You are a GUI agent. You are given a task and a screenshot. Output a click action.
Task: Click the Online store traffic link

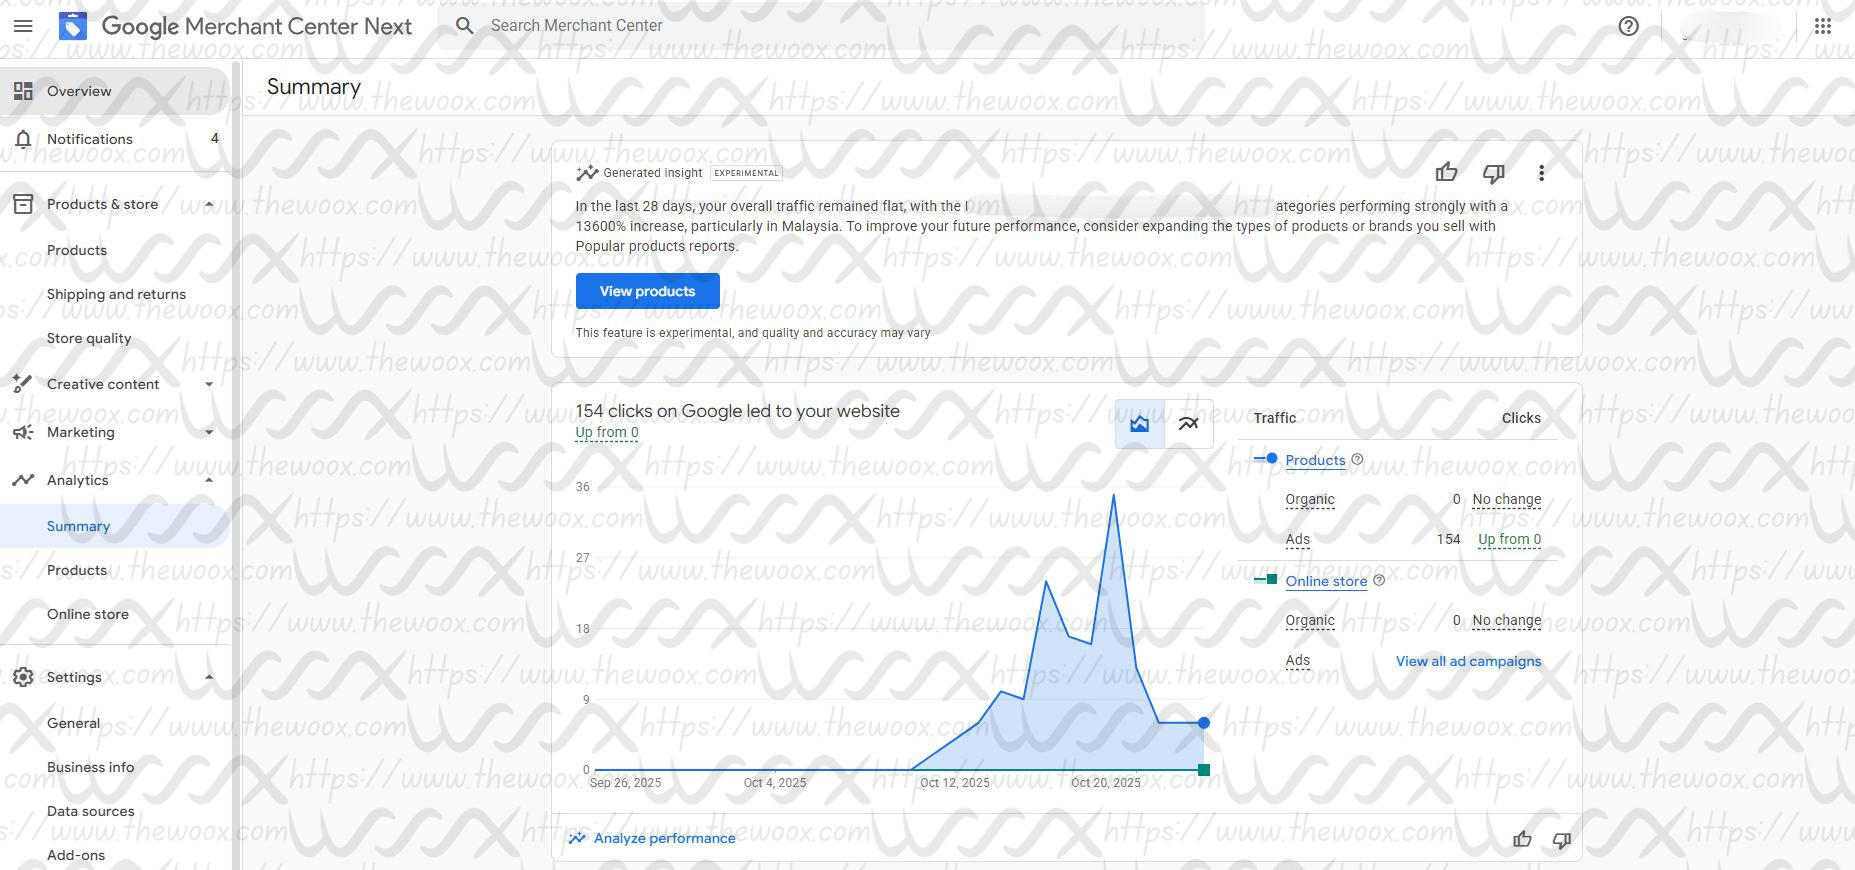point(1326,581)
